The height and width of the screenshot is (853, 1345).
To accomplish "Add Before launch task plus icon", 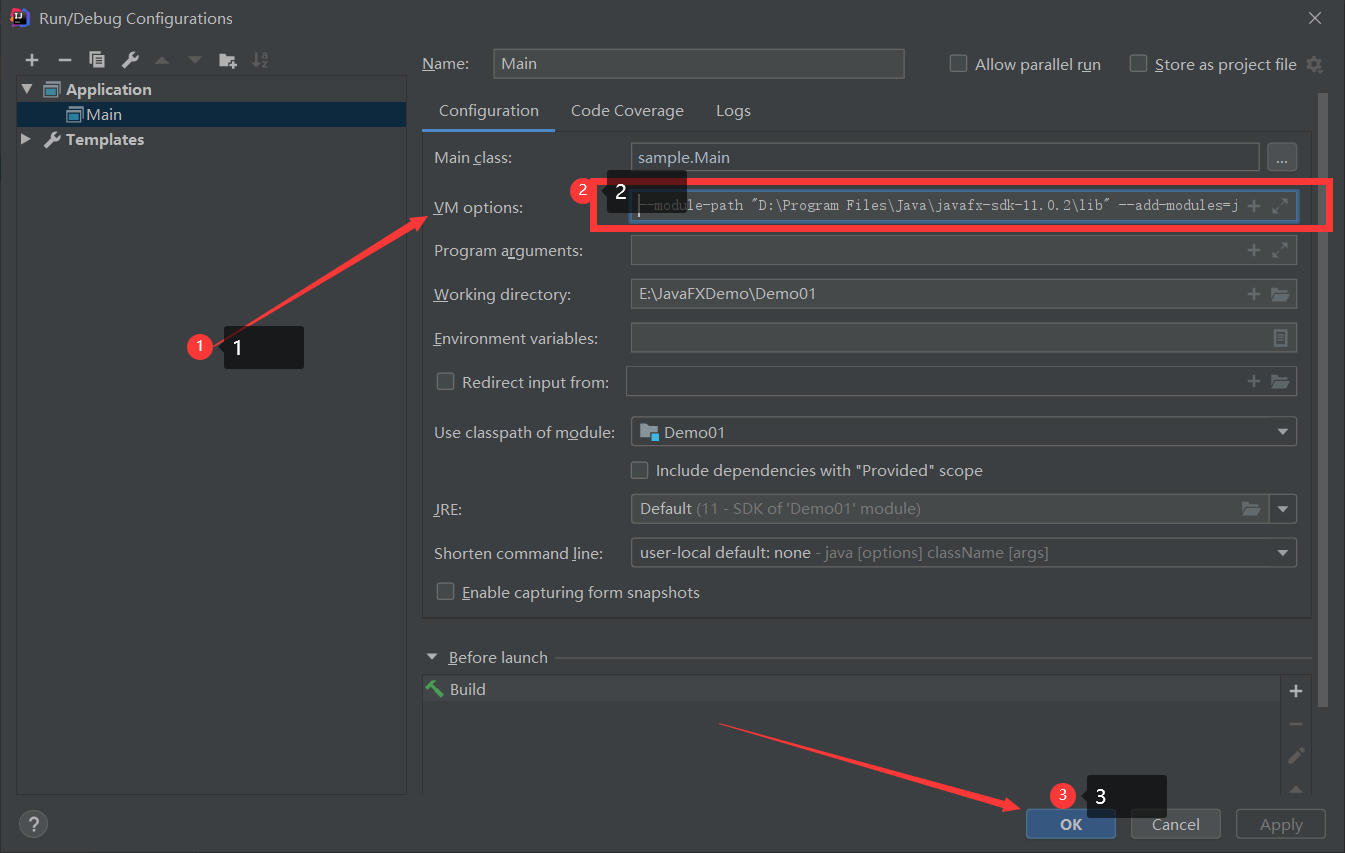I will pos(1296,691).
